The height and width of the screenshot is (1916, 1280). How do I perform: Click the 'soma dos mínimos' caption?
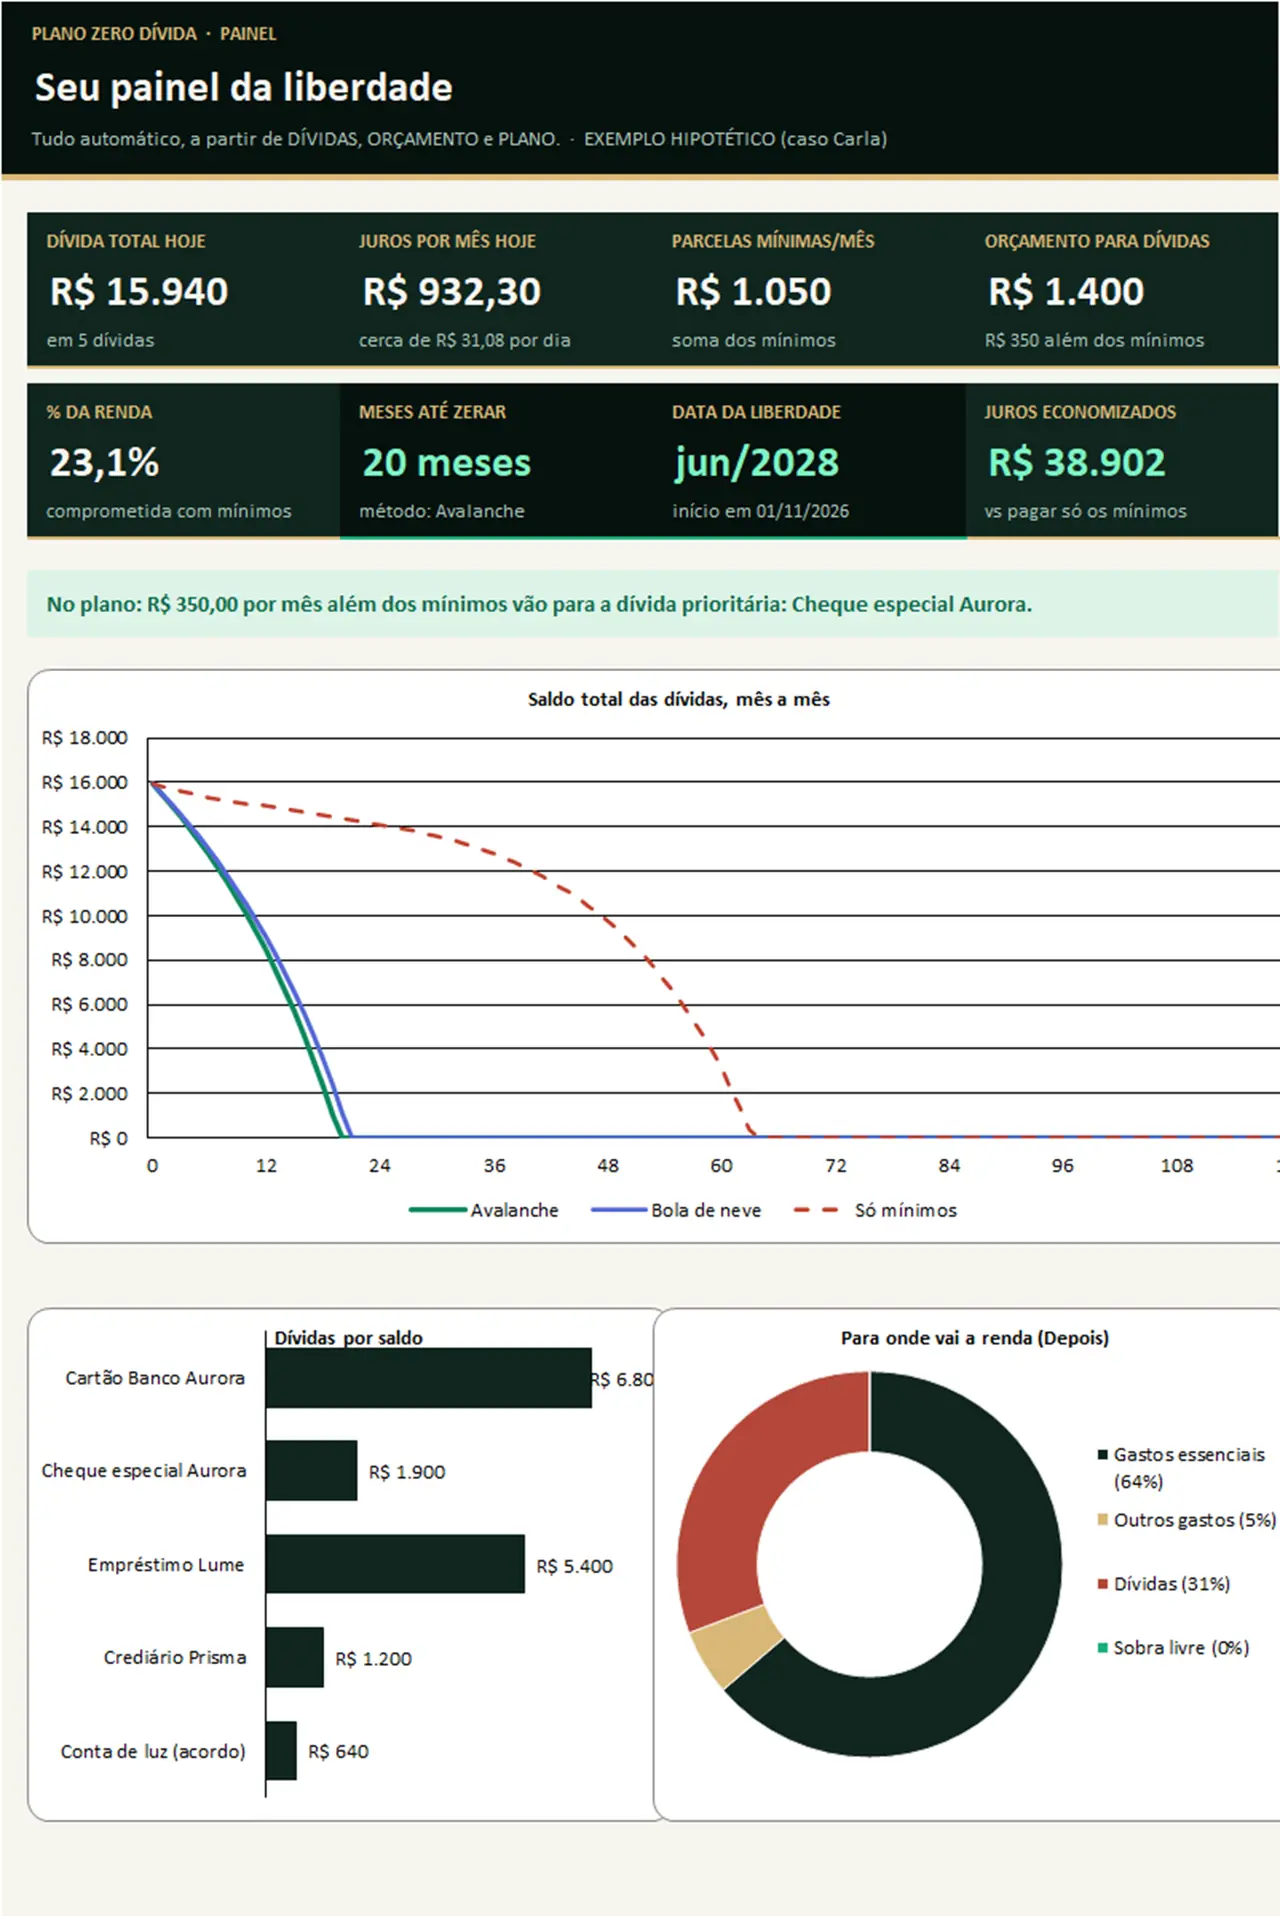tap(753, 340)
